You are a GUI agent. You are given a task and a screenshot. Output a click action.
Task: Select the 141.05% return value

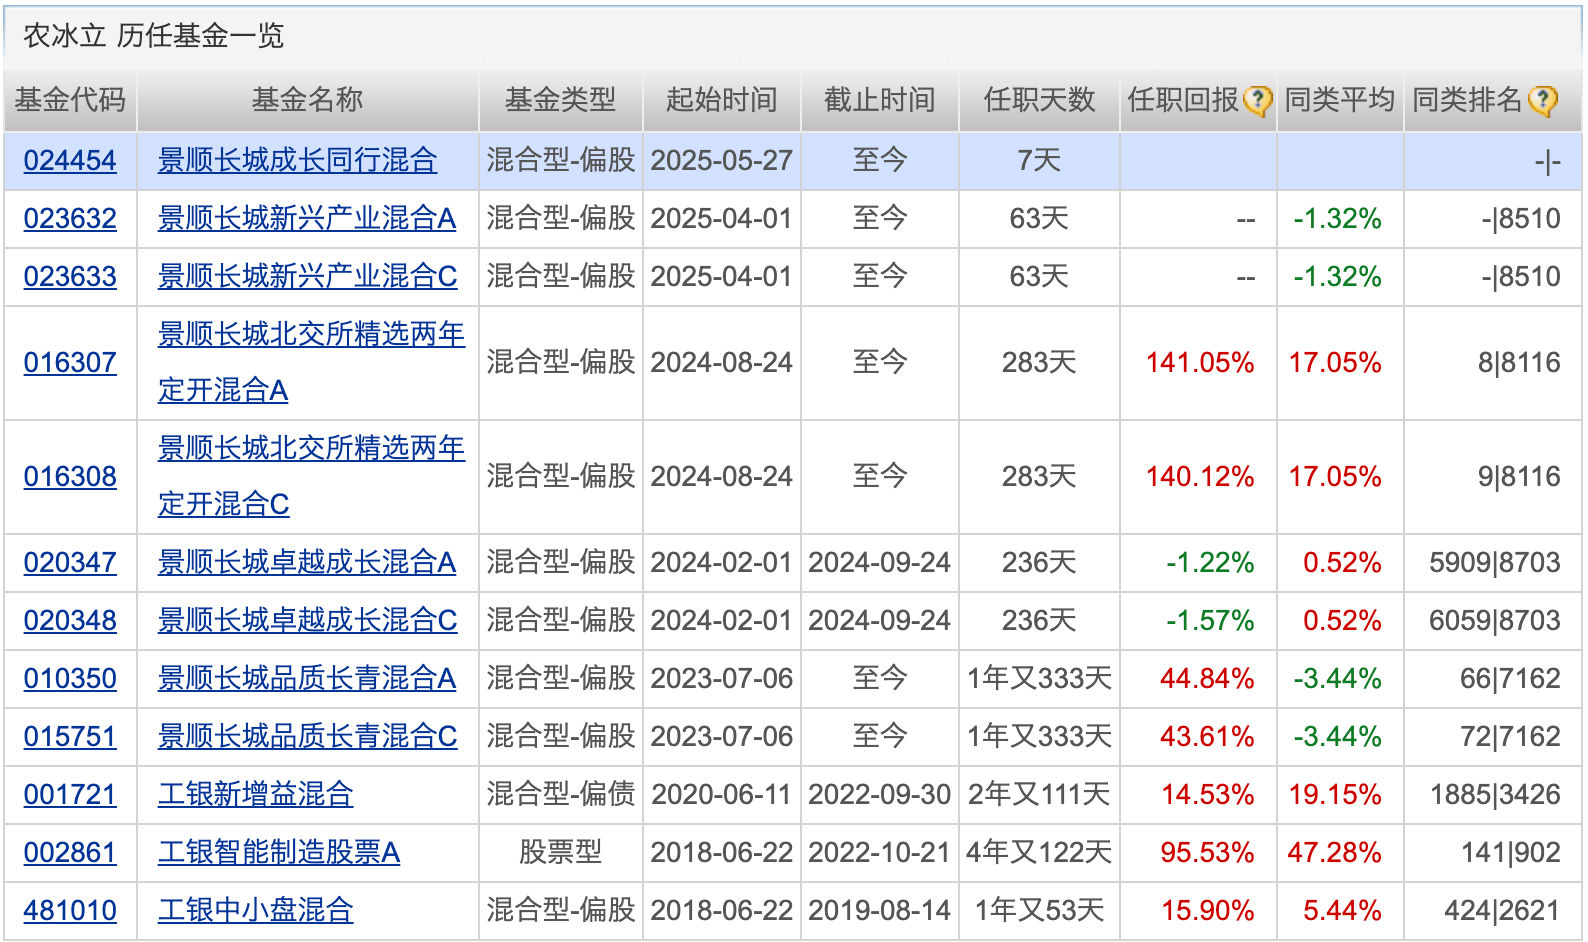point(1200,363)
